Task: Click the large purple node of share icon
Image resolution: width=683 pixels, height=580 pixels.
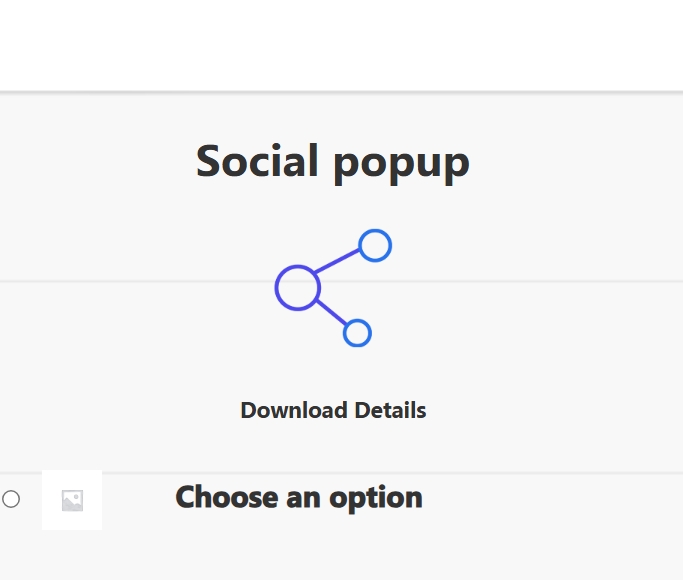Action: click(x=298, y=288)
